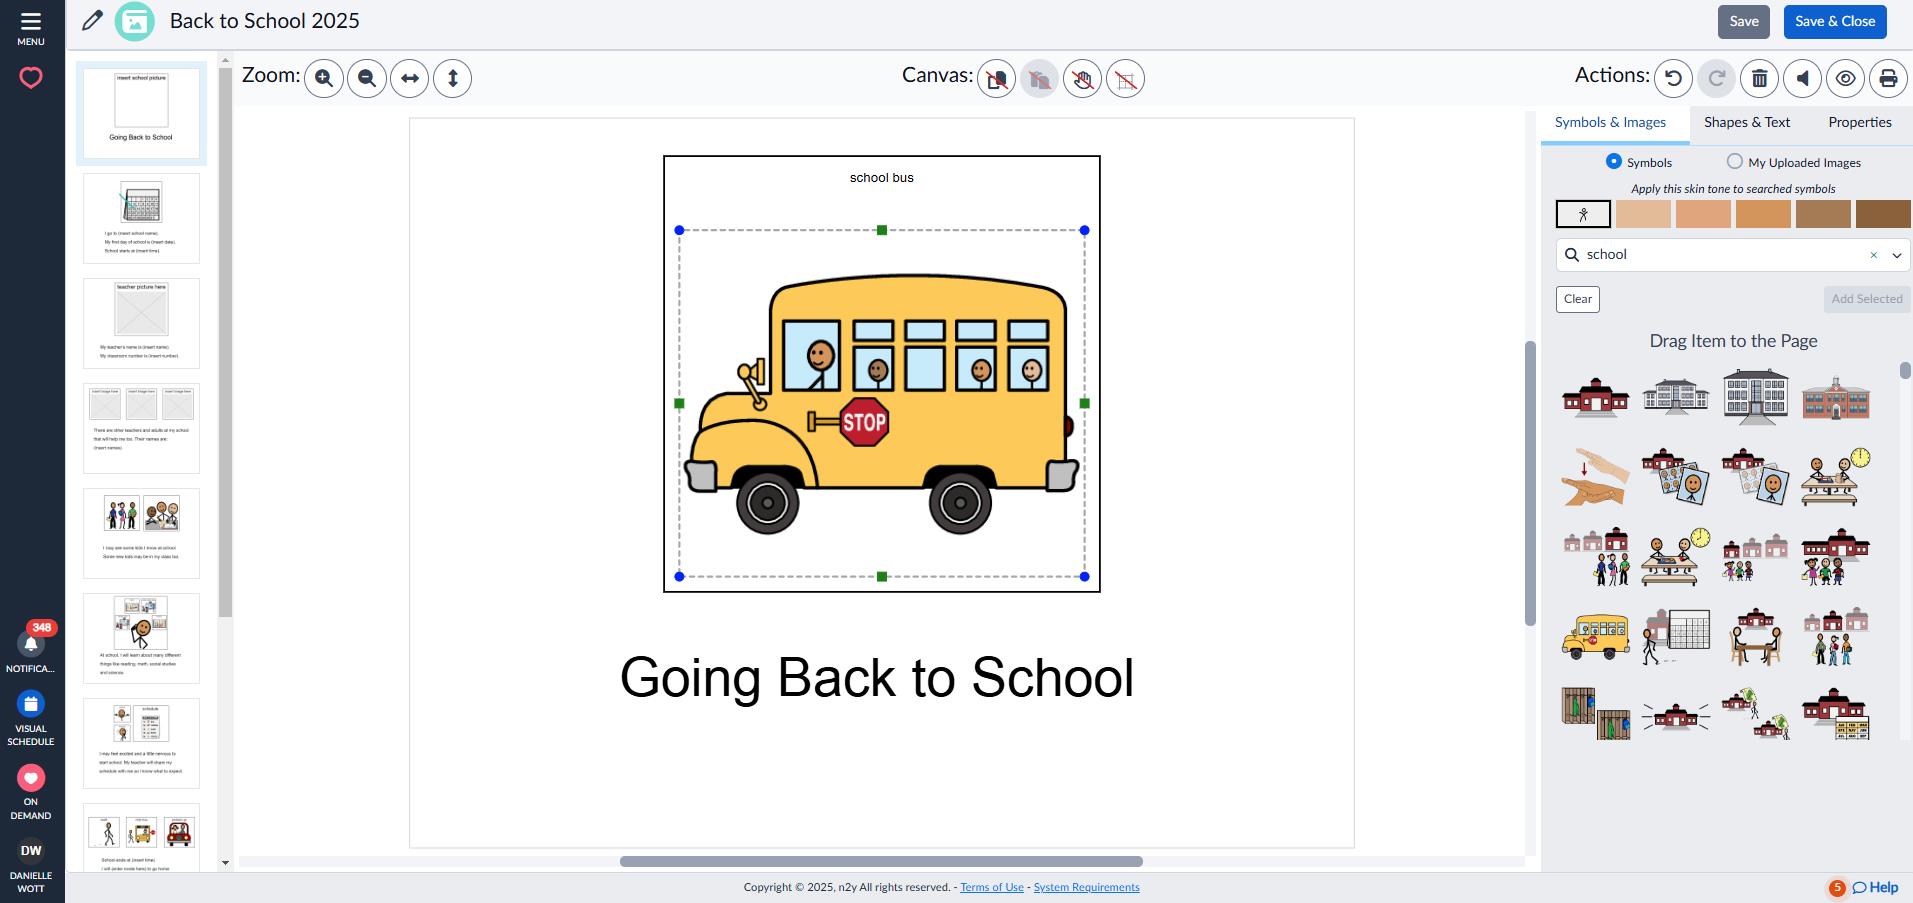Click the zoom out magnifier icon

[367, 78]
